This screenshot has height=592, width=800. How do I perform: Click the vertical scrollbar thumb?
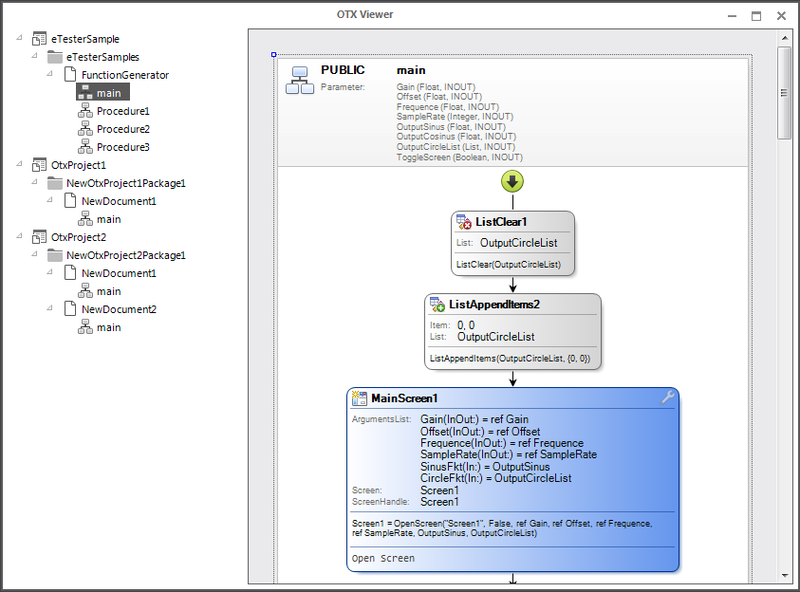tap(784, 92)
